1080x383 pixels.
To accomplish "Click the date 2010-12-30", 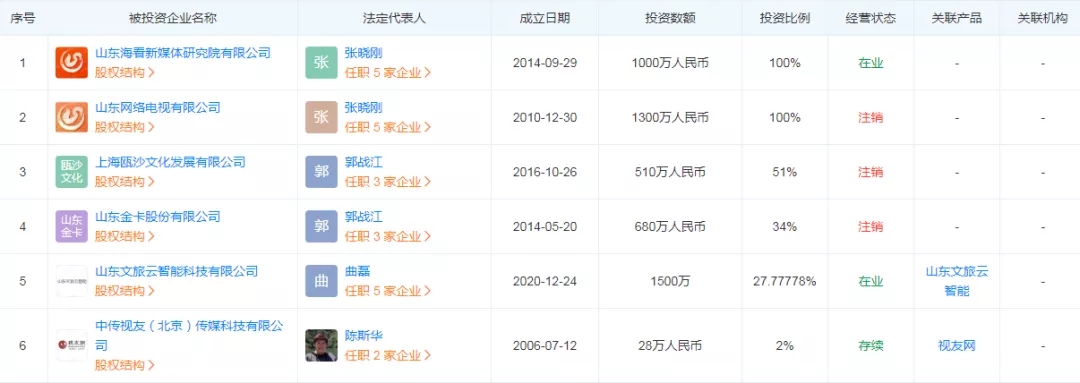I will (x=545, y=117).
